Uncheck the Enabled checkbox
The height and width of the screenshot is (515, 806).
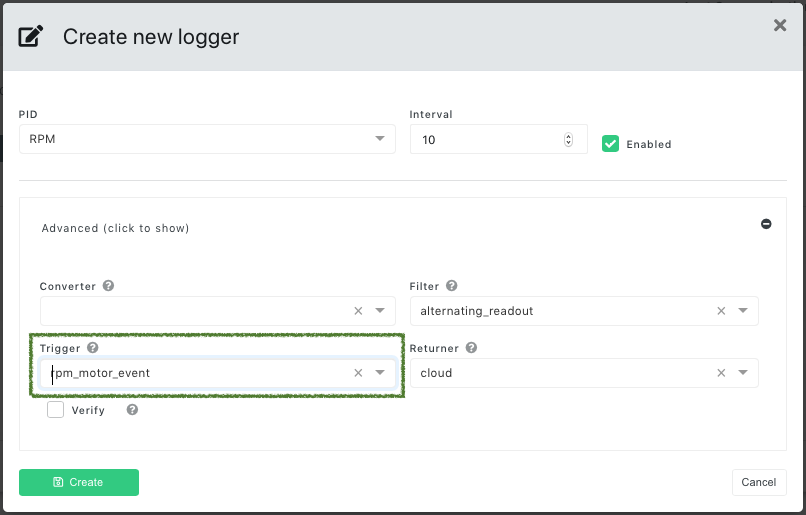point(610,144)
